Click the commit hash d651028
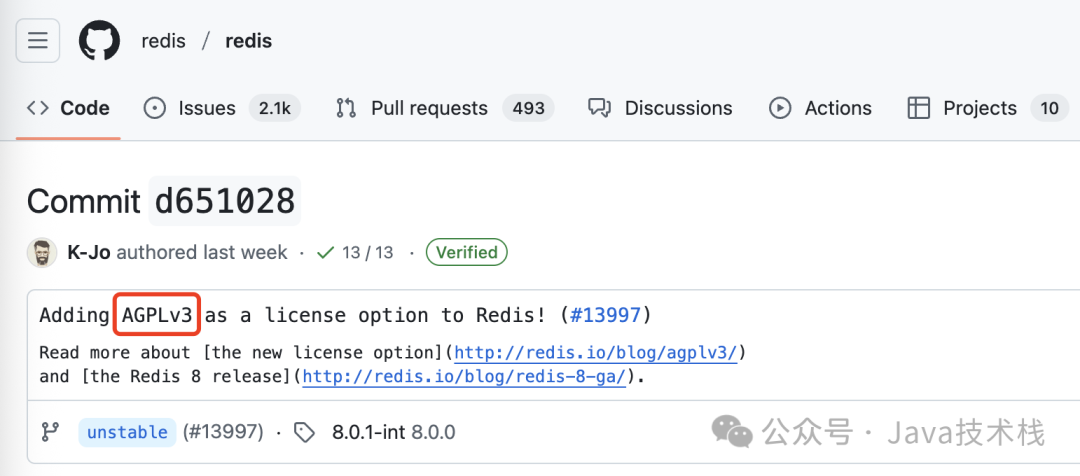Viewport: 1080px width, 476px height. point(225,201)
